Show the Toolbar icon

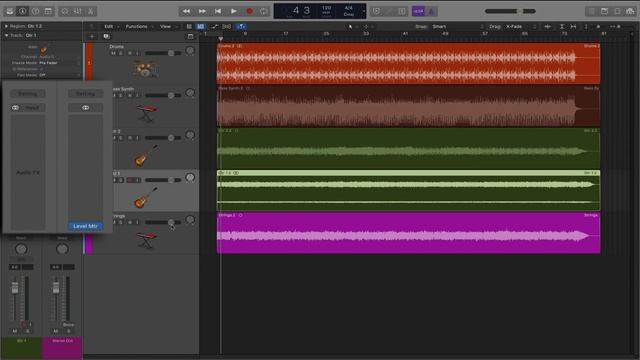click(x=49, y=11)
